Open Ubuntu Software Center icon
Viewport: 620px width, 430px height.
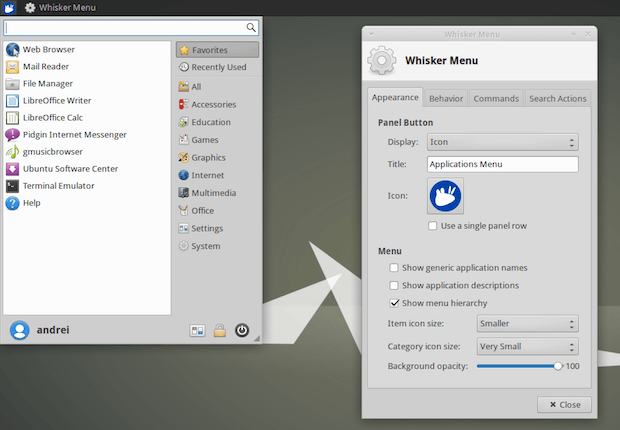coord(12,169)
